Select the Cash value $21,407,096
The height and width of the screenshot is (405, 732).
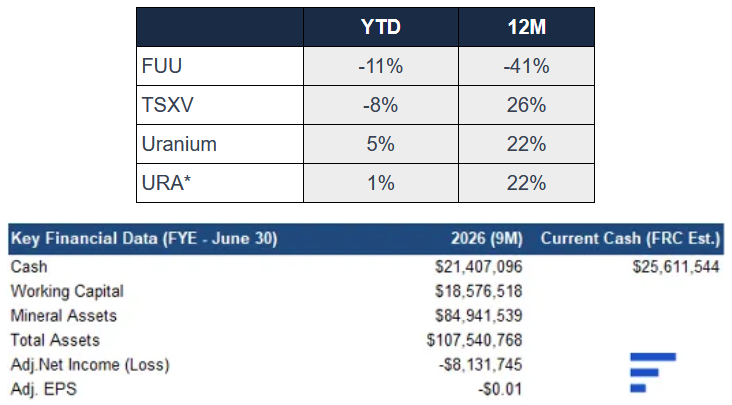point(479,267)
